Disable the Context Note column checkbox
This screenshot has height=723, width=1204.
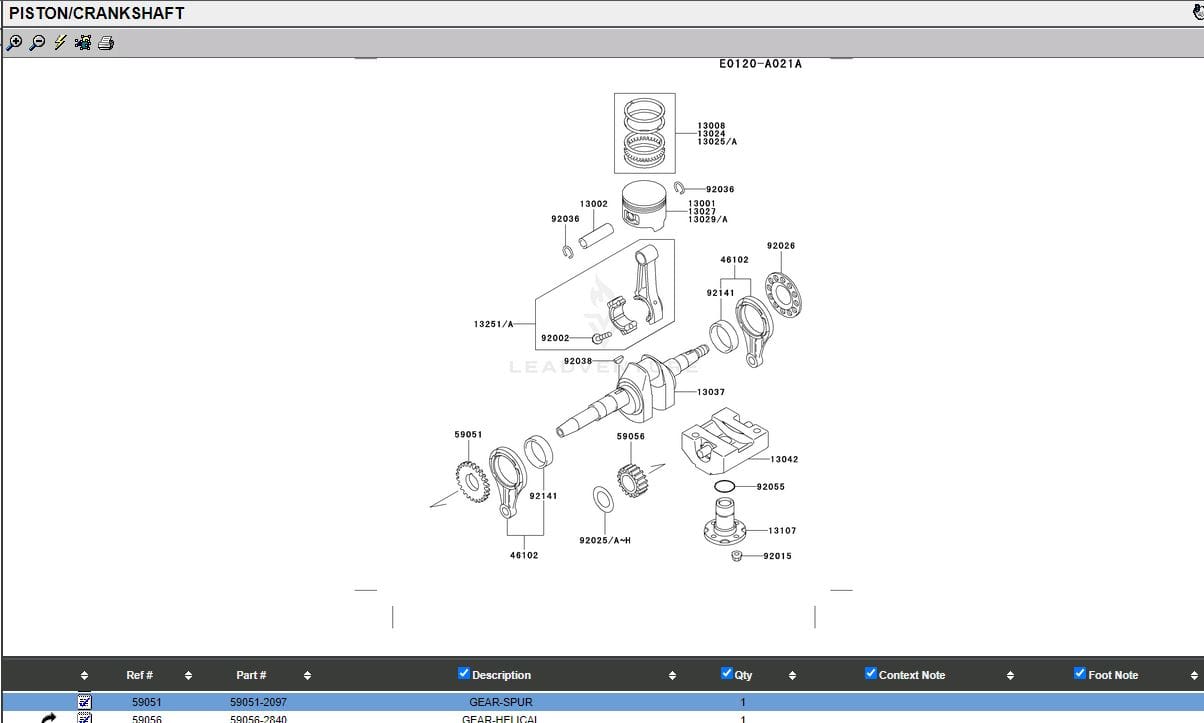[871, 674]
